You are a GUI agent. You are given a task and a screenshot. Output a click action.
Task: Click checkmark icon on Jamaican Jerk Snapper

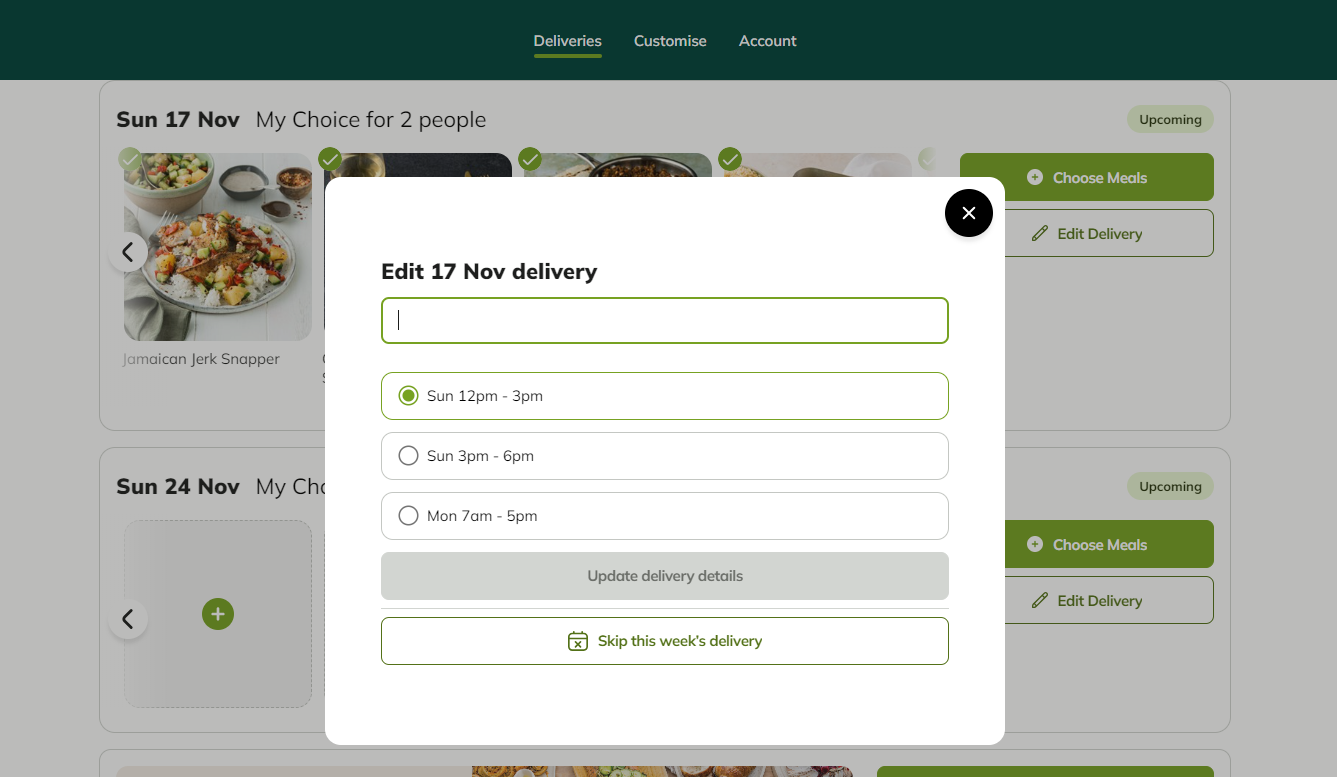[130, 159]
